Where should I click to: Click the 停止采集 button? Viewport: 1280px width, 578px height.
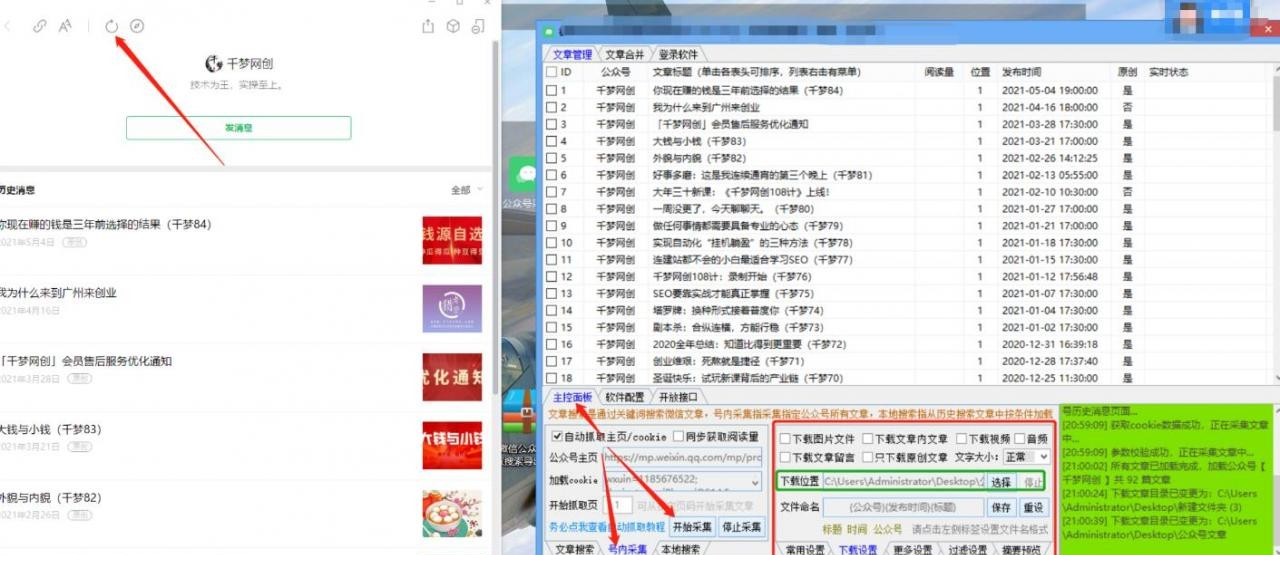742,527
